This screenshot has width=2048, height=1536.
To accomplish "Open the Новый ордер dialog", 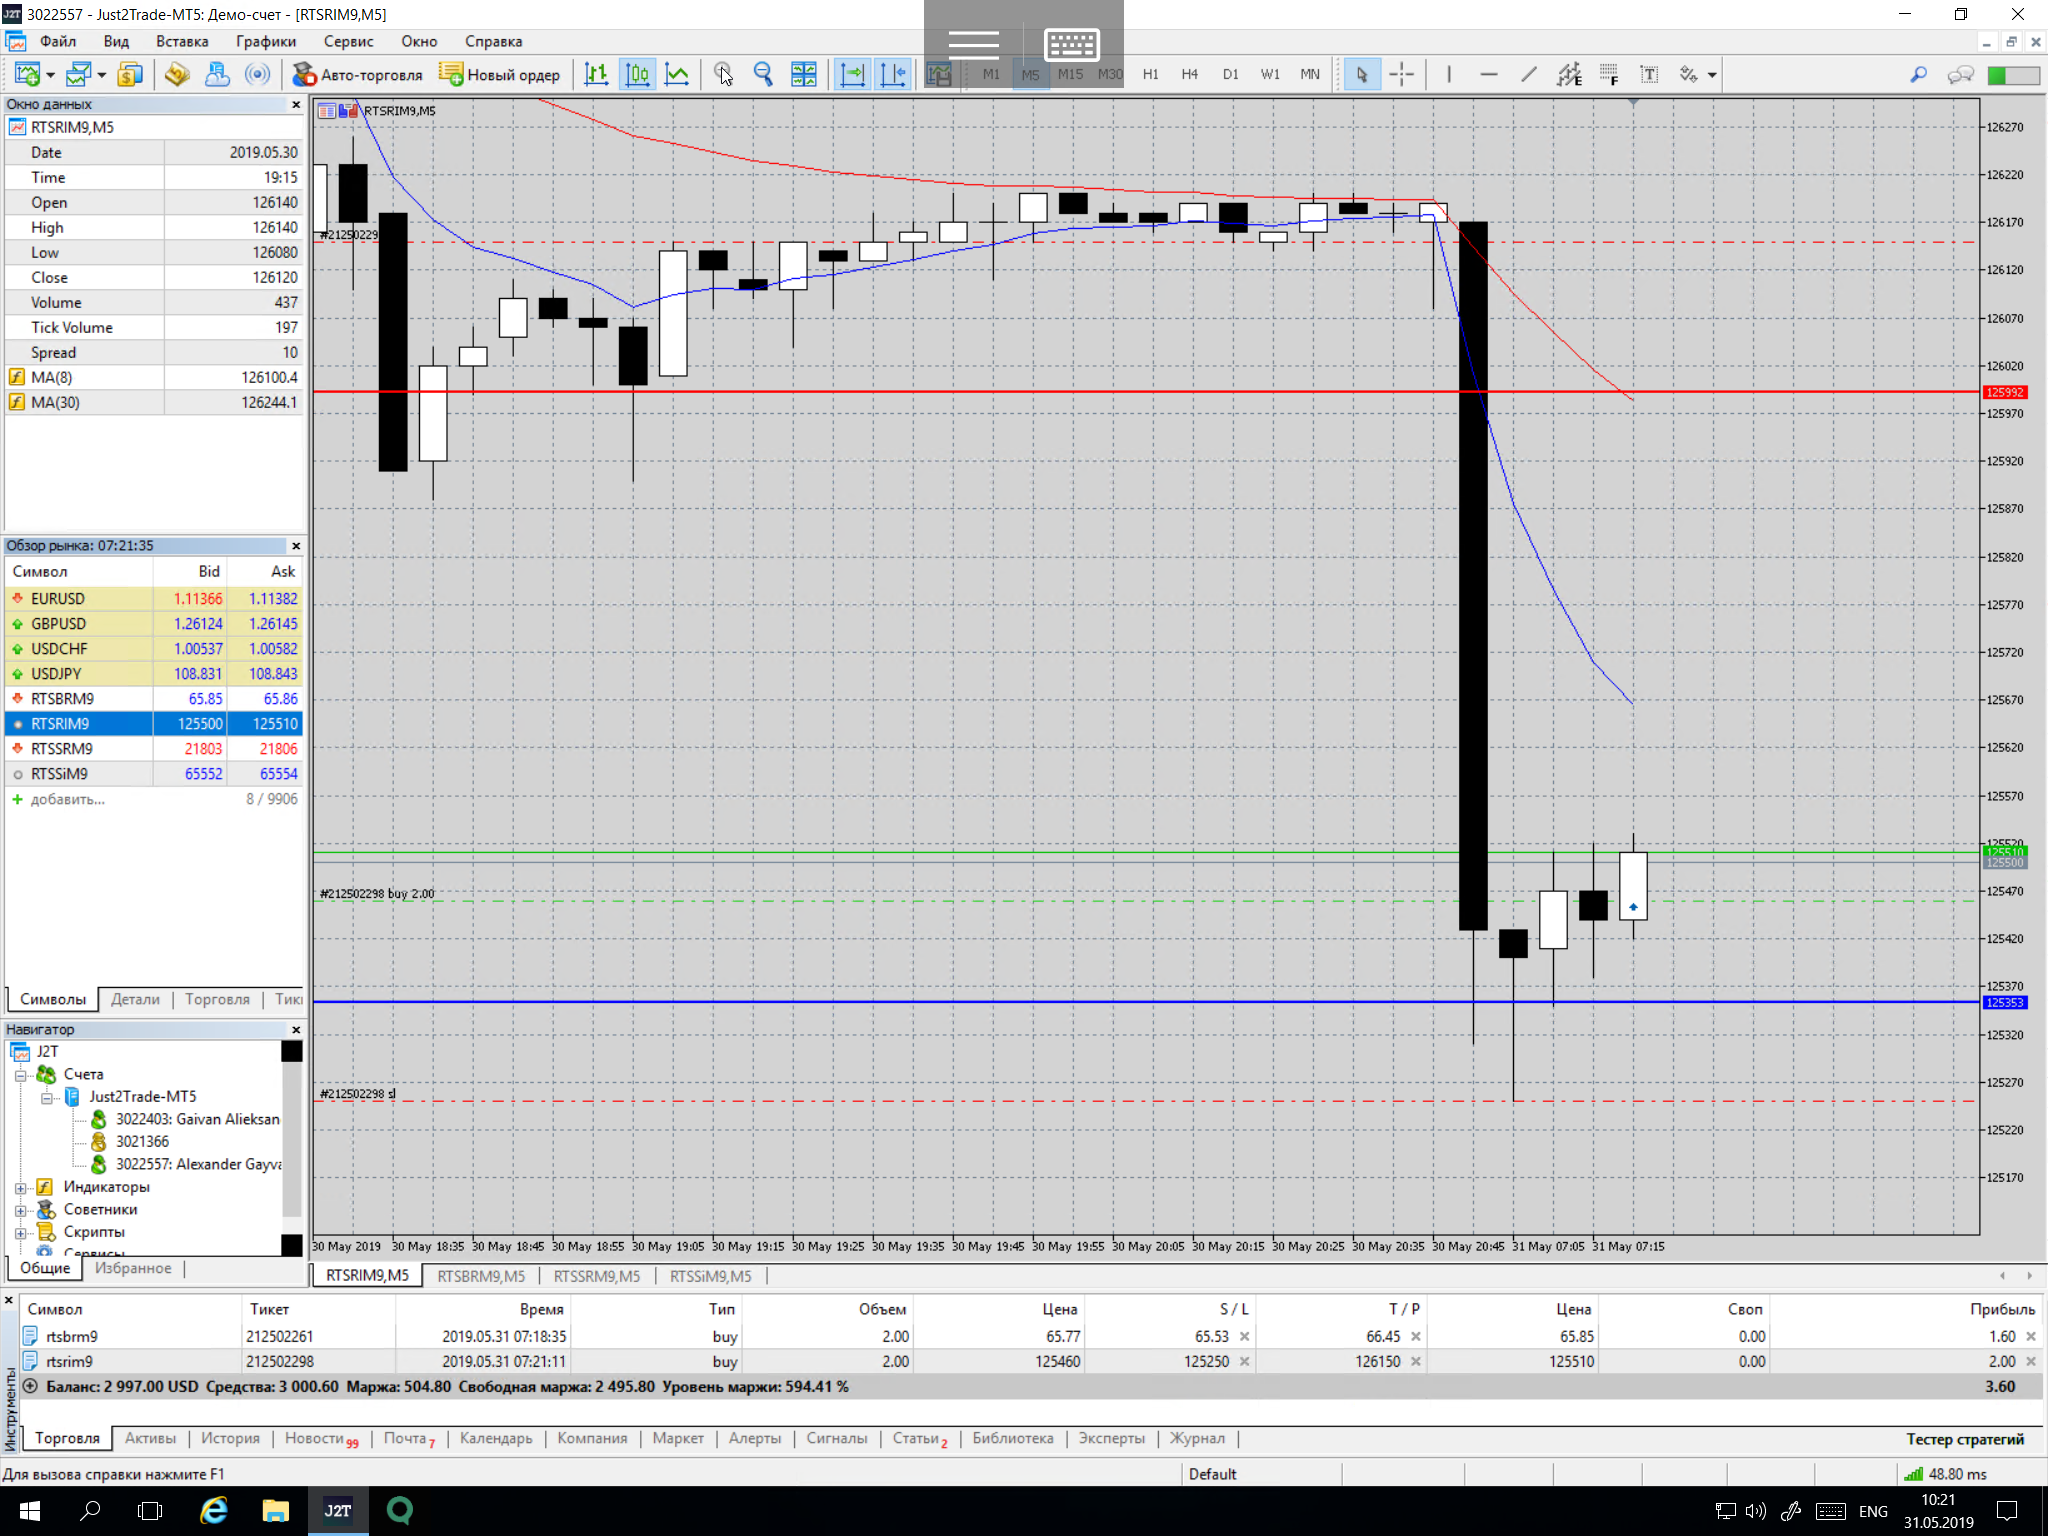I will [x=500, y=74].
